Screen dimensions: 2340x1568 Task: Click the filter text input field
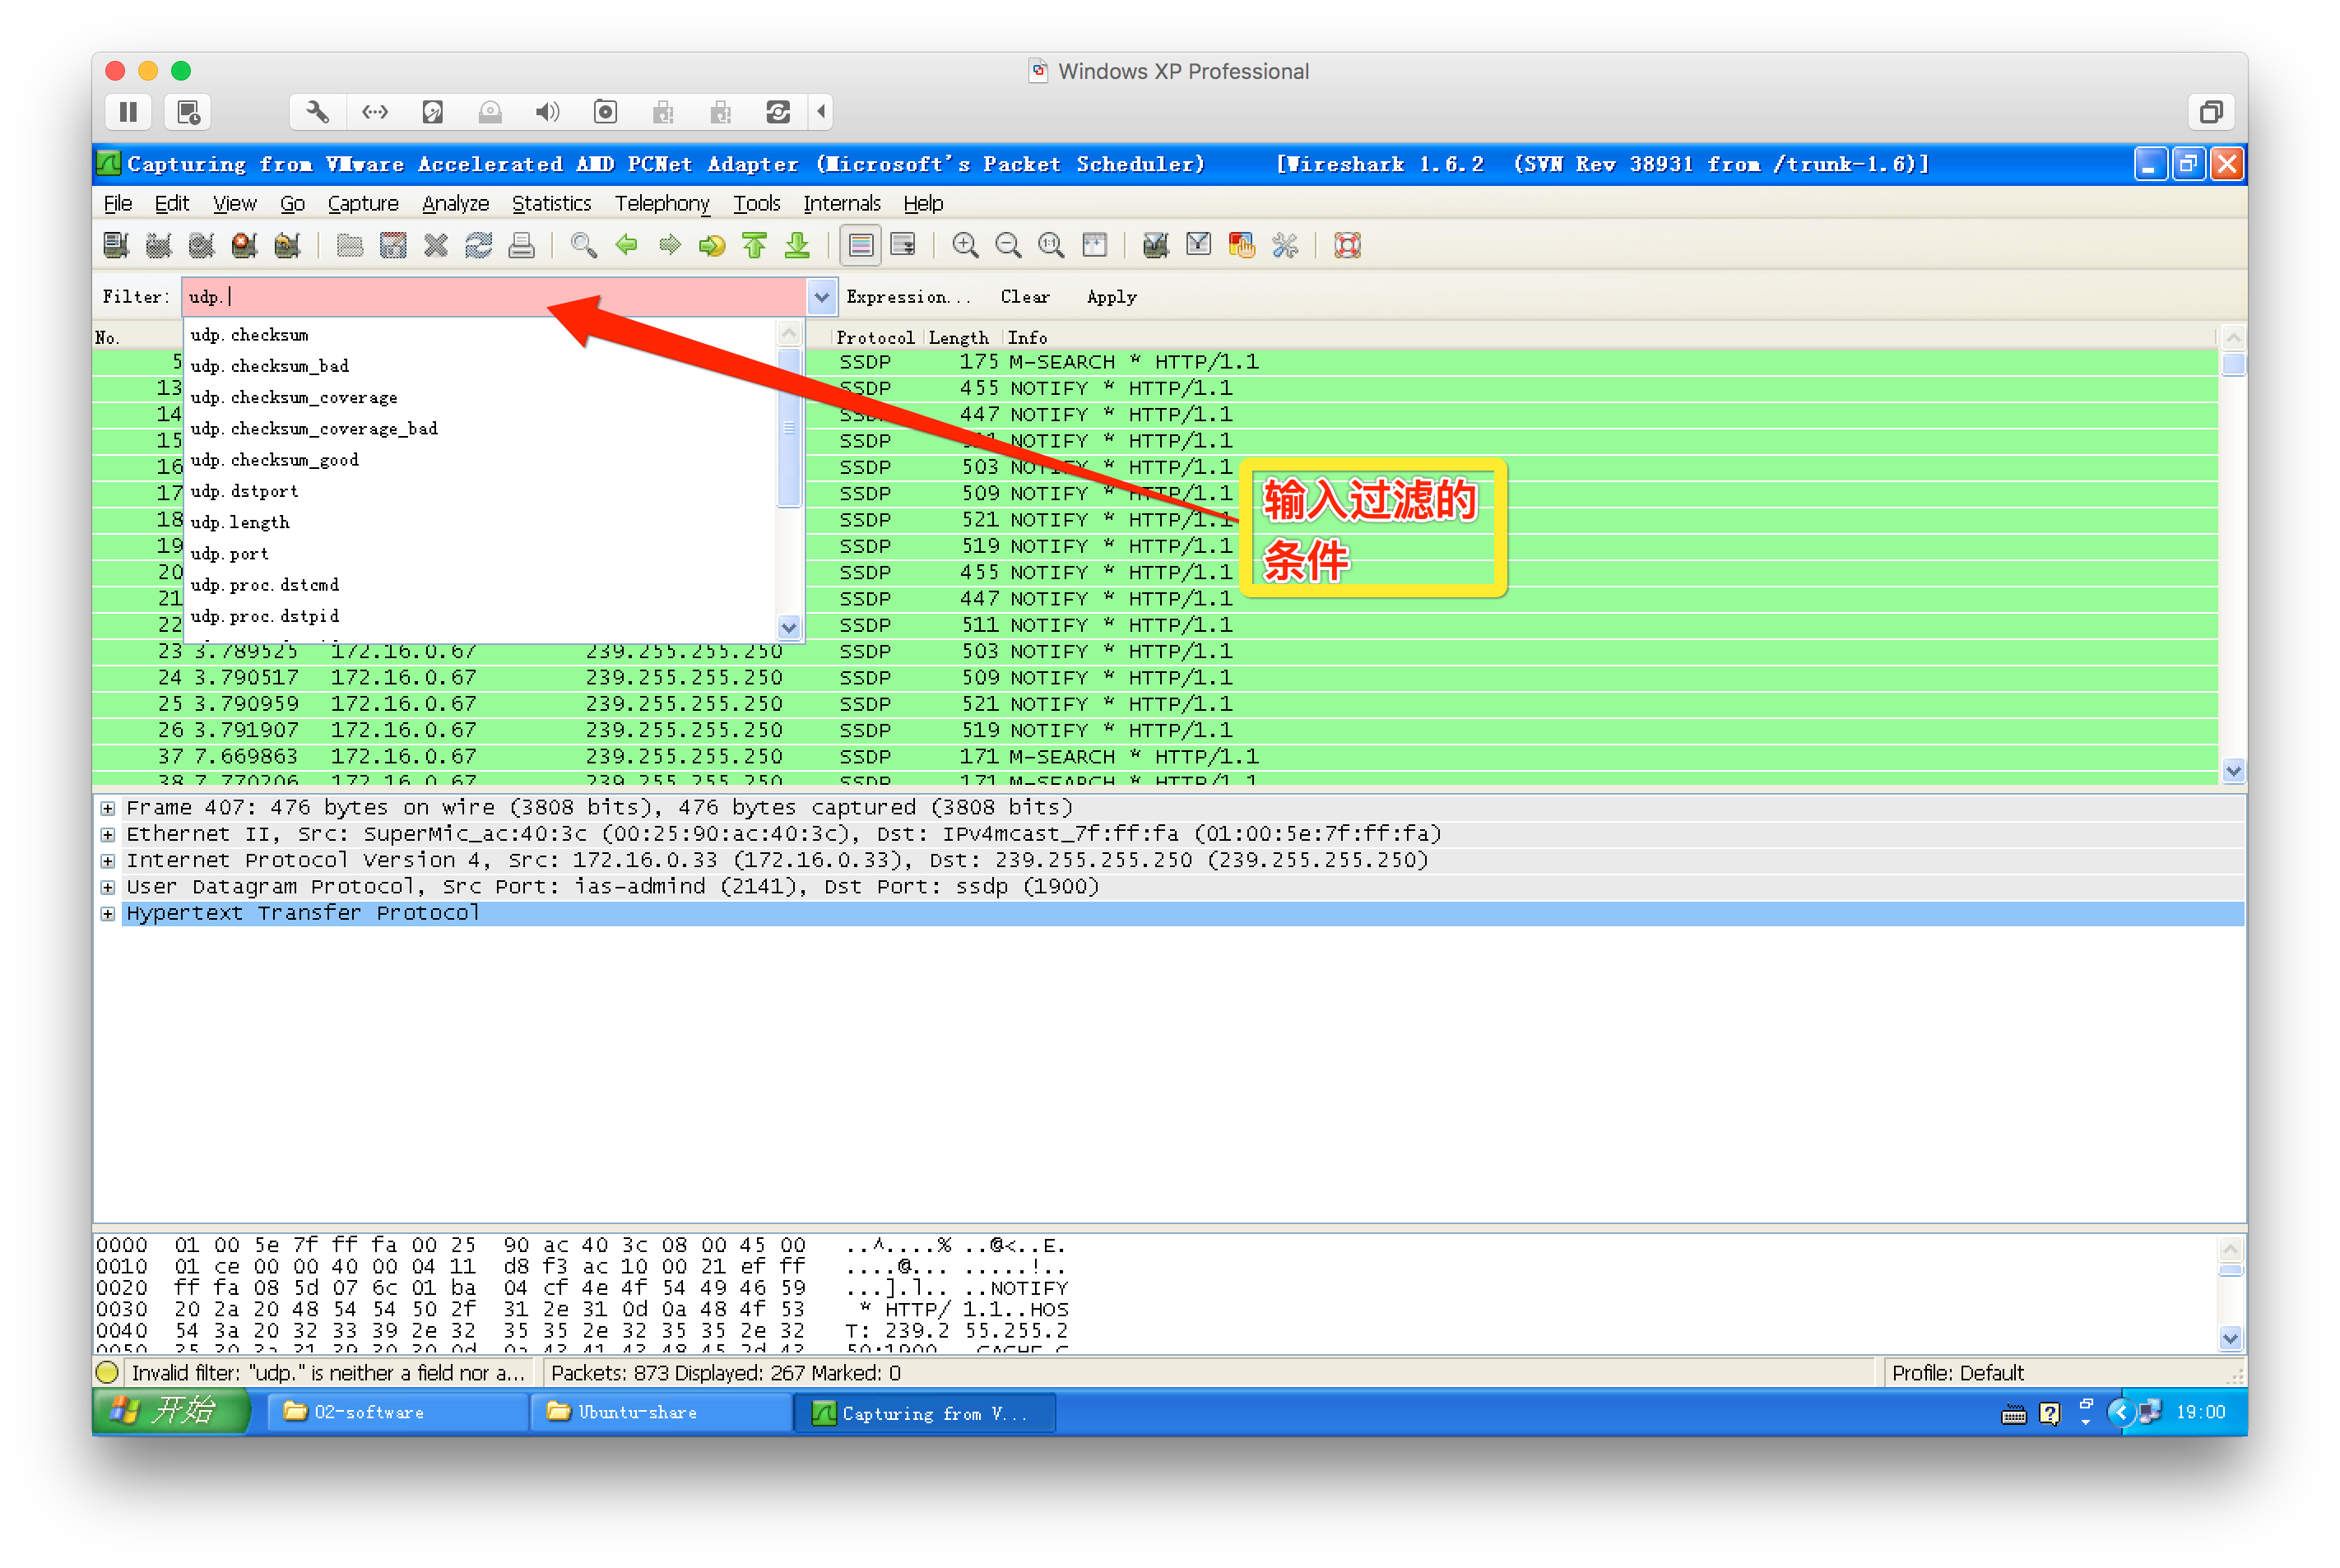494,297
